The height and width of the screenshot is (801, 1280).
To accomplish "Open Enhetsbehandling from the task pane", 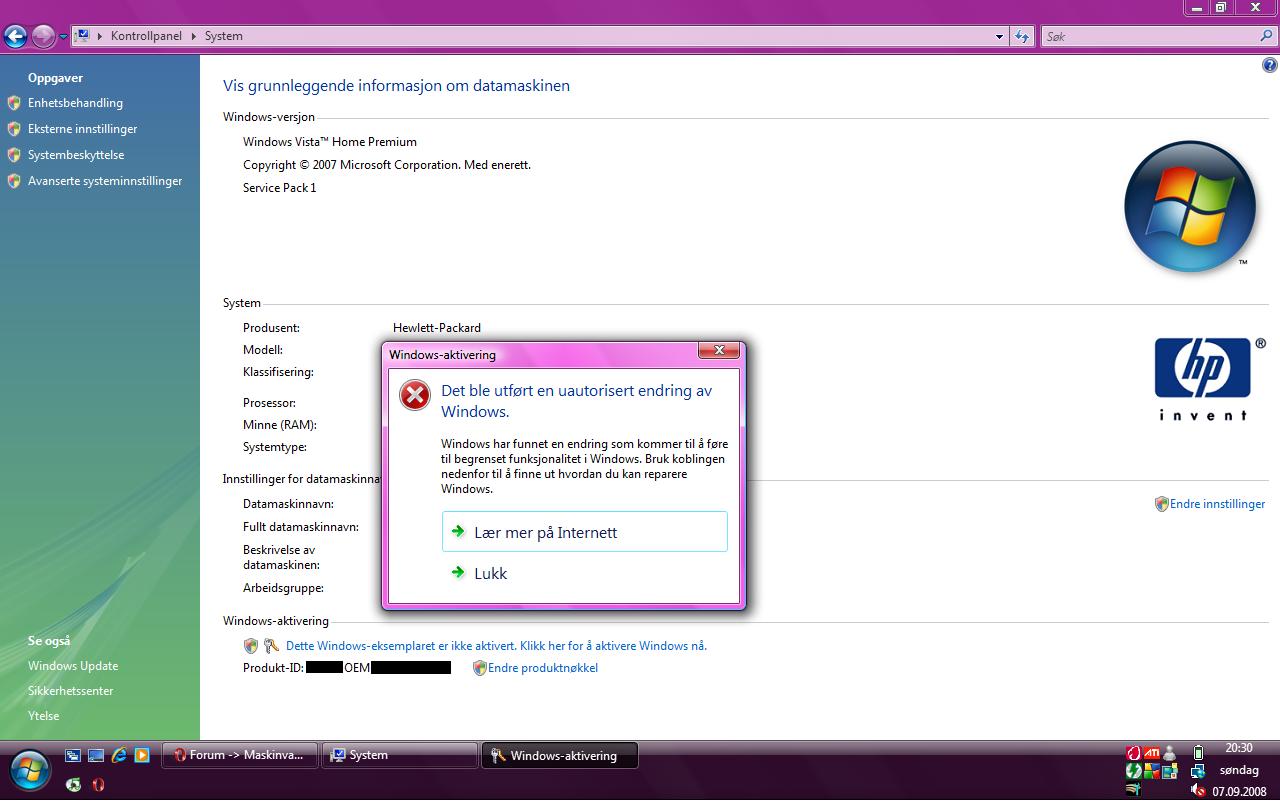I will (x=75, y=103).
